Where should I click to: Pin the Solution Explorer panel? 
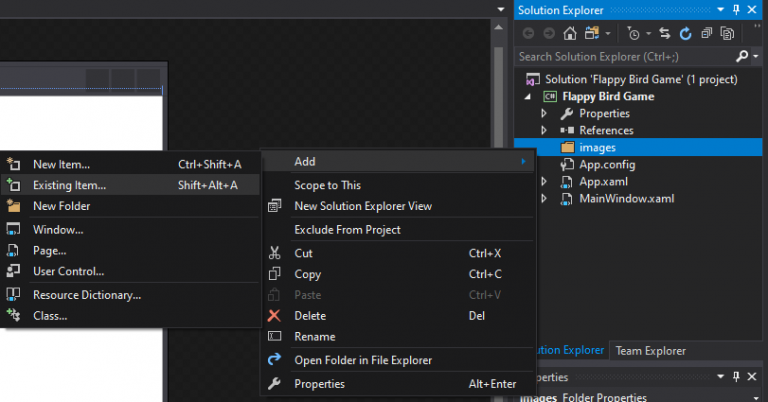pos(736,9)
